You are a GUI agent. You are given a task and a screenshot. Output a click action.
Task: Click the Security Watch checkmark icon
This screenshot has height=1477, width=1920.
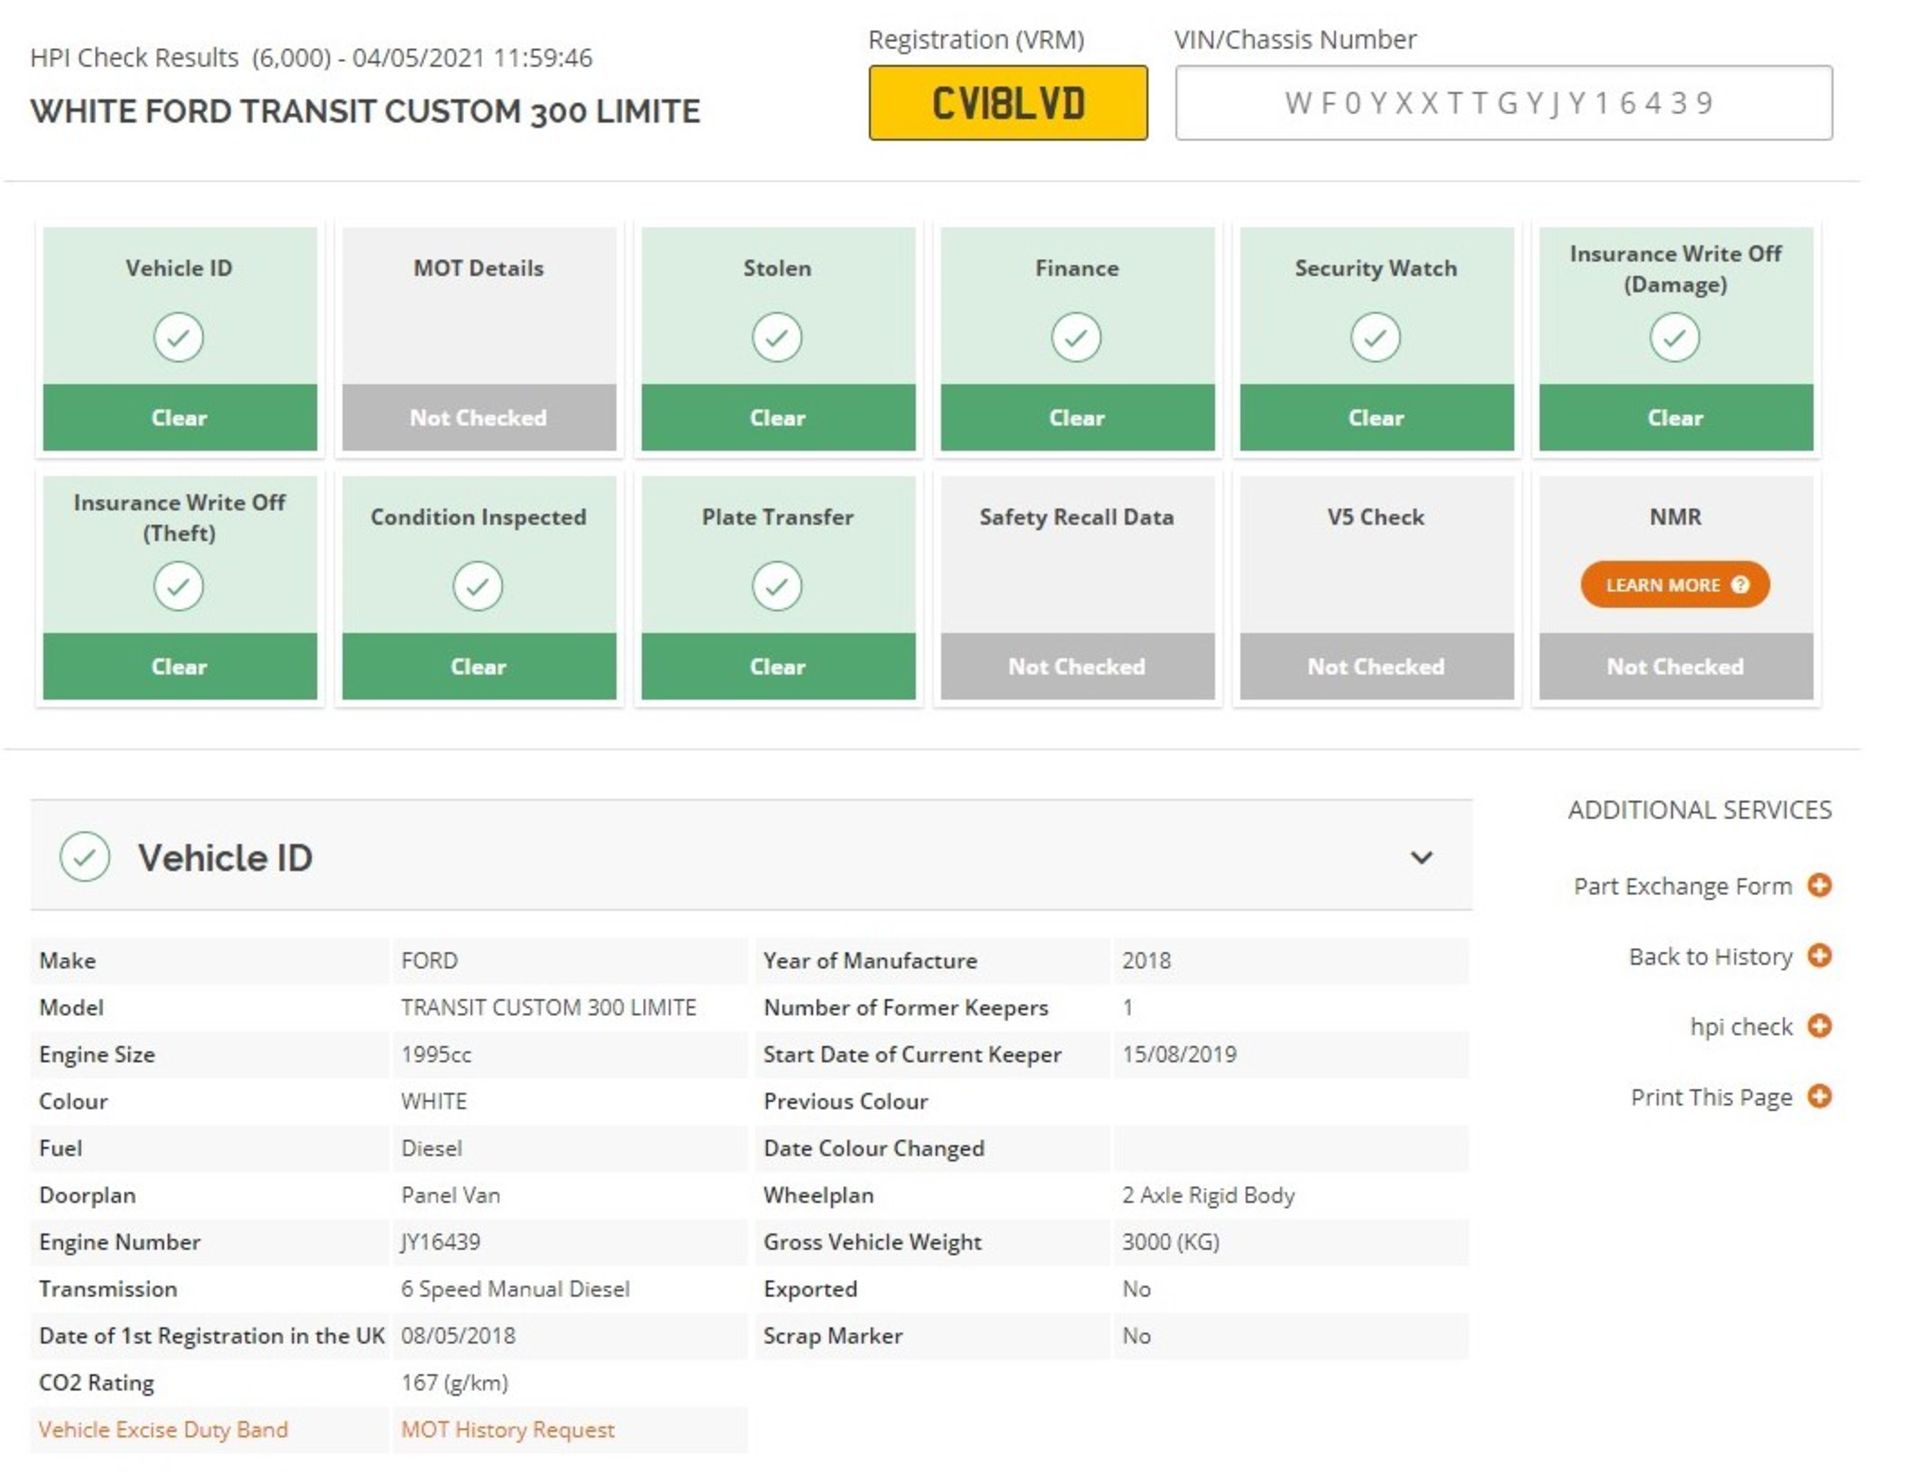1375,337
